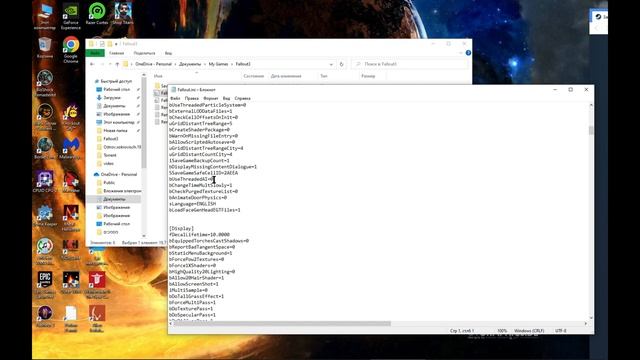Open Google Chrome desktop shortcut
This screenshot has width=640, height=360.
[71, 50]
